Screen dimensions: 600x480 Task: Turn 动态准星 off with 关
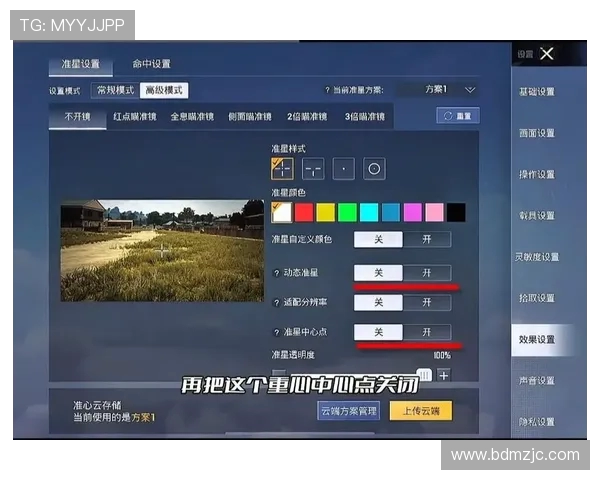click(378, 273)
